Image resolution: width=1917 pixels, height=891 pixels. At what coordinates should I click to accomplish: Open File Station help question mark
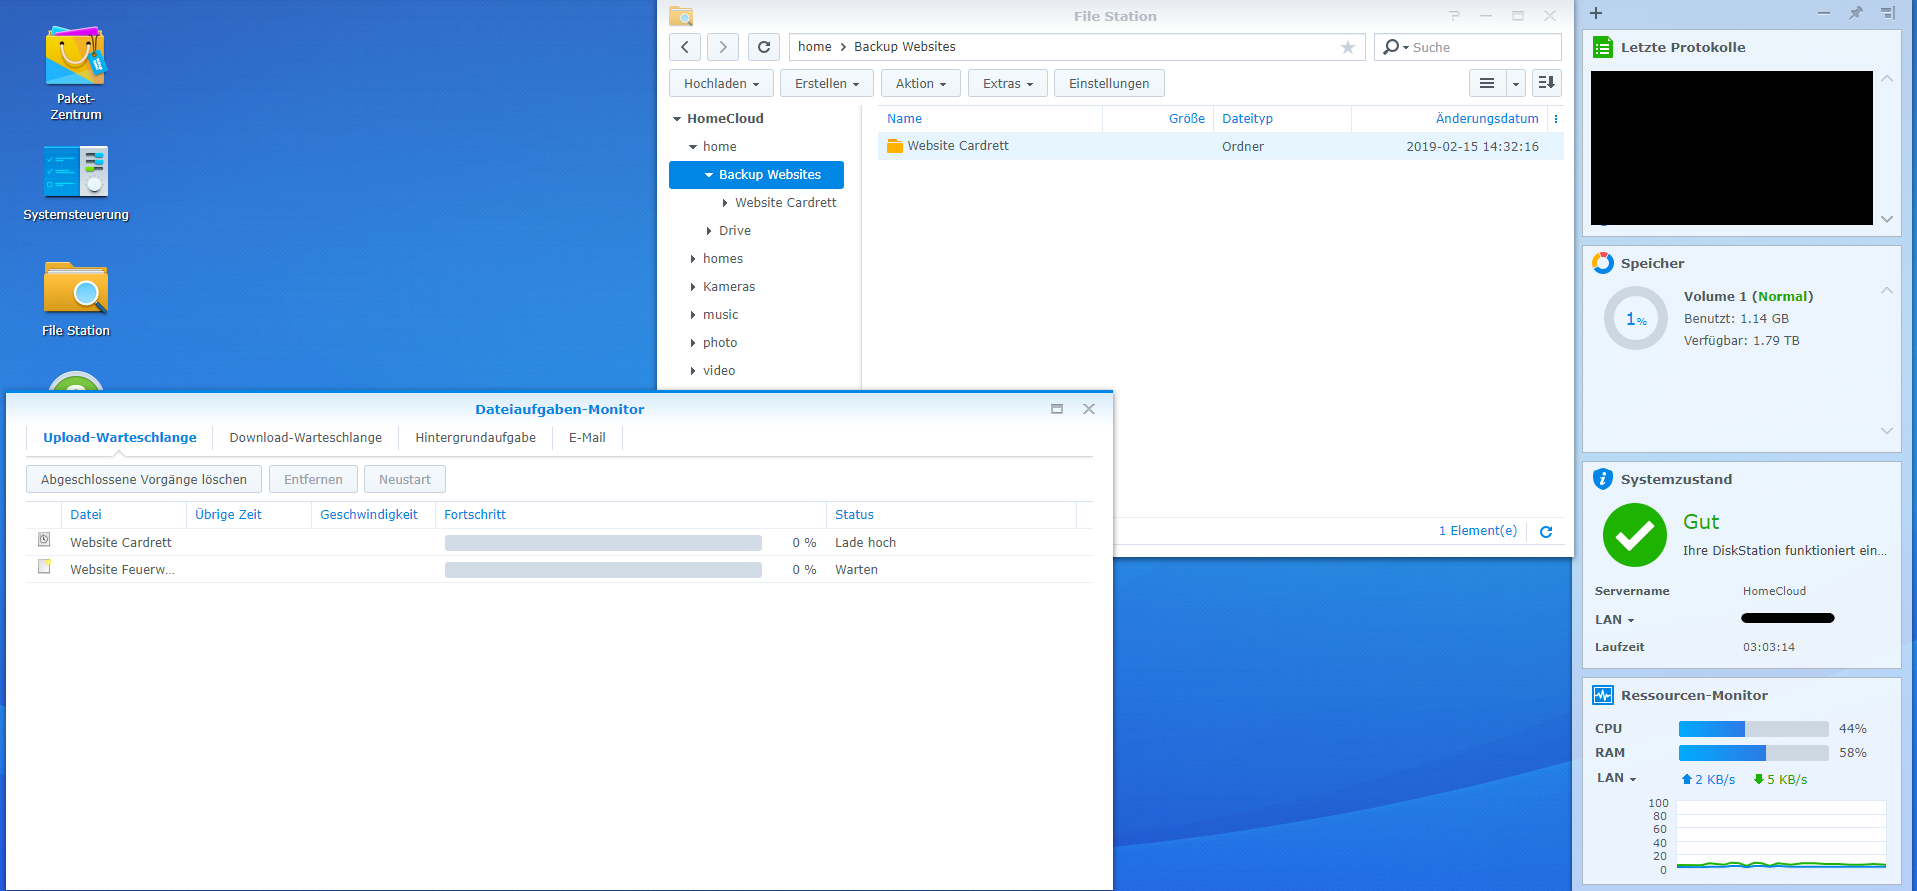pyautogui.click(x=1455, y=16)
